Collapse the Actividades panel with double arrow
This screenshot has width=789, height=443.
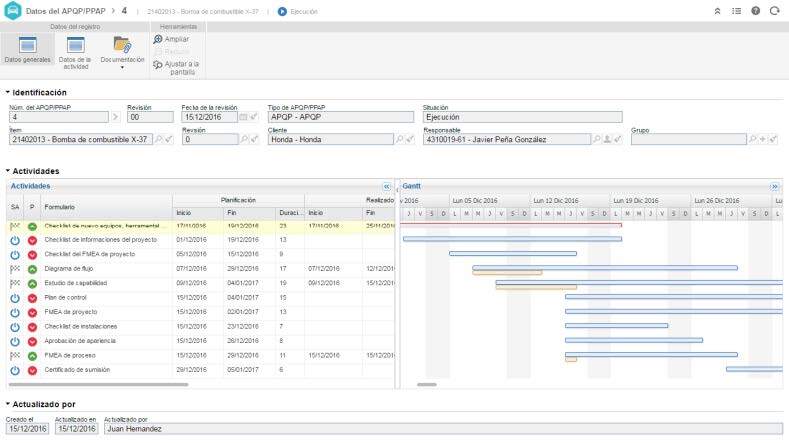click(387, 186)
